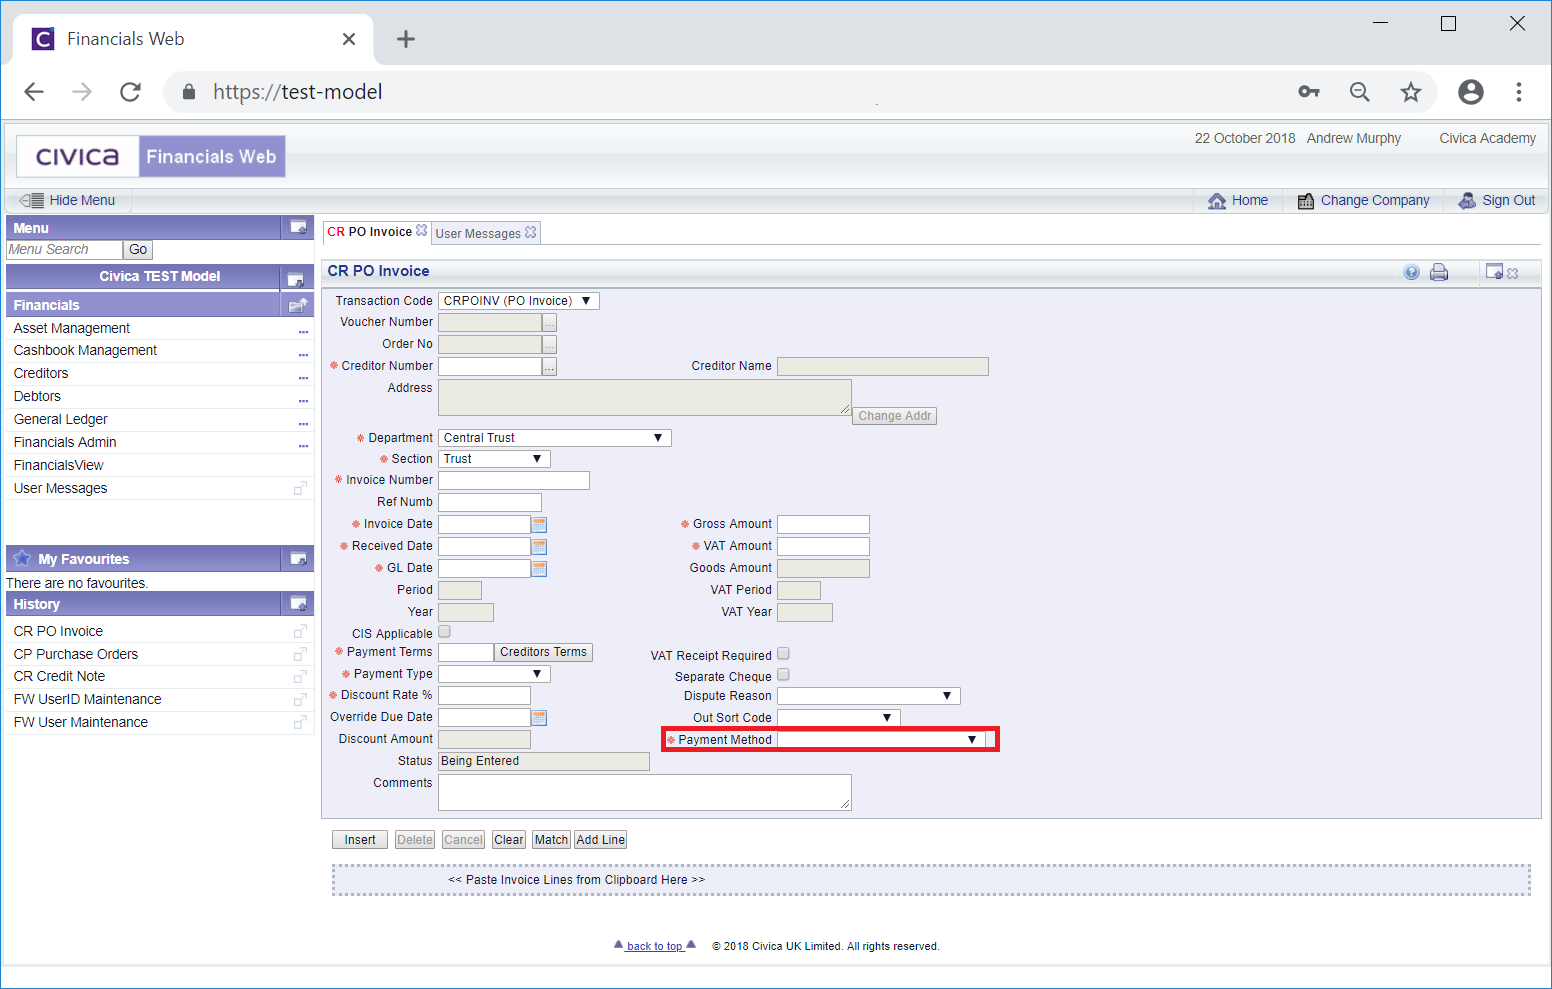This screenshot has height=989, width=1552.
Task: Open CR PO Invoice history in new window icon
Action: [300, 632]
